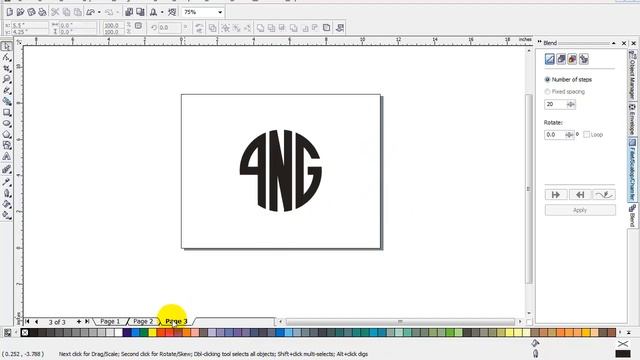Adjust the blend steps spinner control
640x360 pixels.
pos(571,104)
